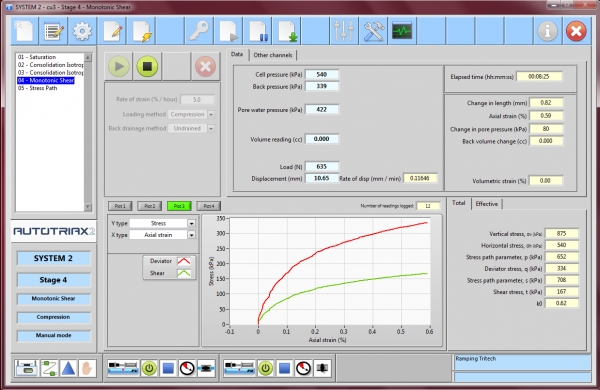Click the hammer and wrench tools icon
Screen dimensions: 600x390
point(373,31)
